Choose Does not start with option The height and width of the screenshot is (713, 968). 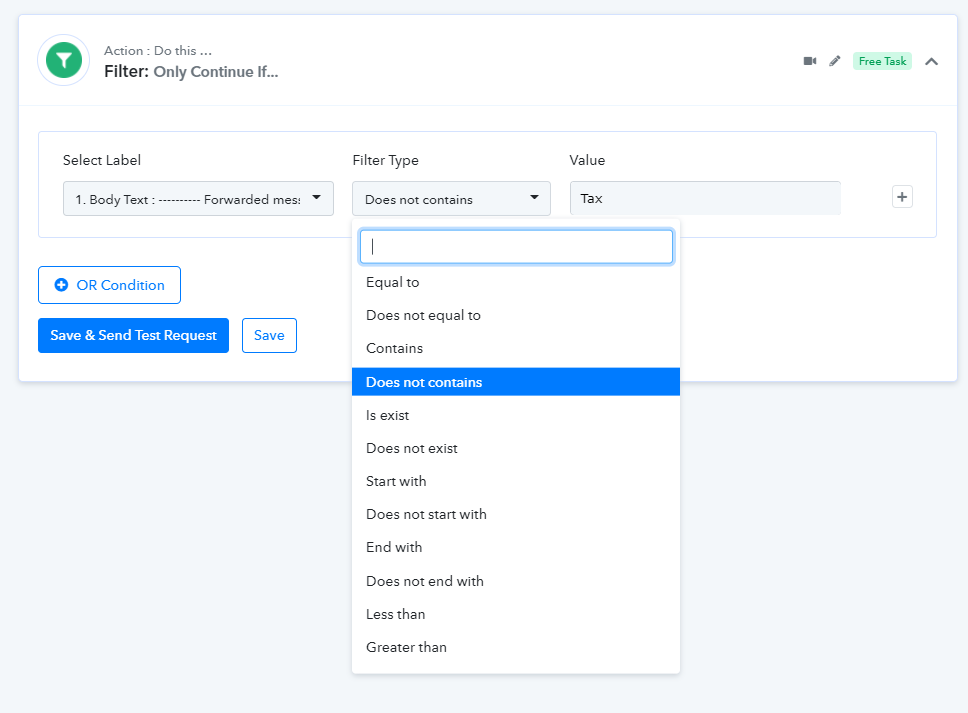(515, 514)
